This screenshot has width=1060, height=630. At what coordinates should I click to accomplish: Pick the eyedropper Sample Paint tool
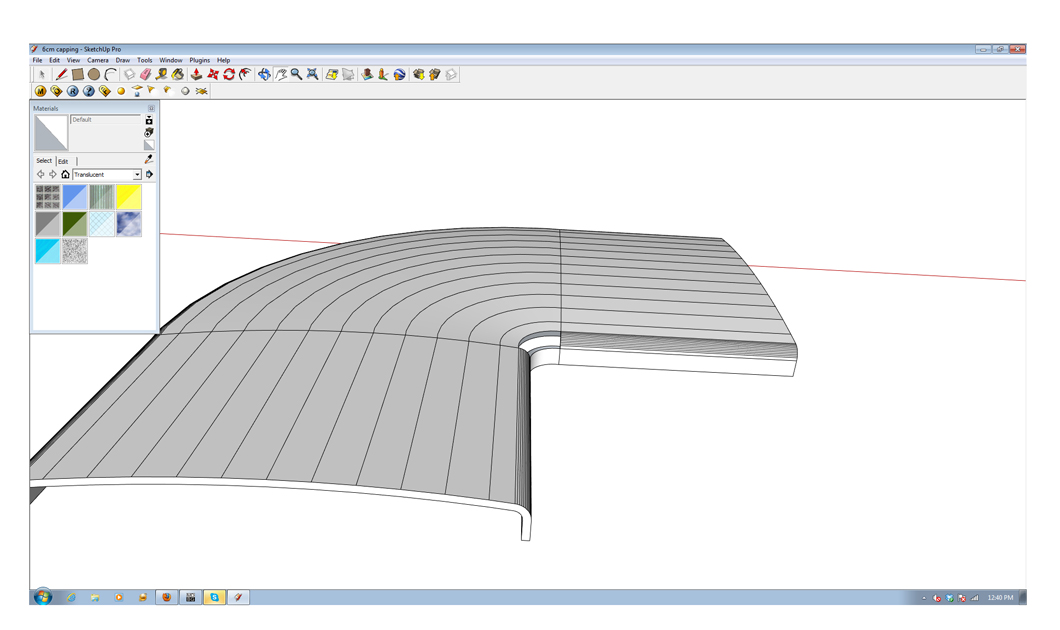pos(149,160)
